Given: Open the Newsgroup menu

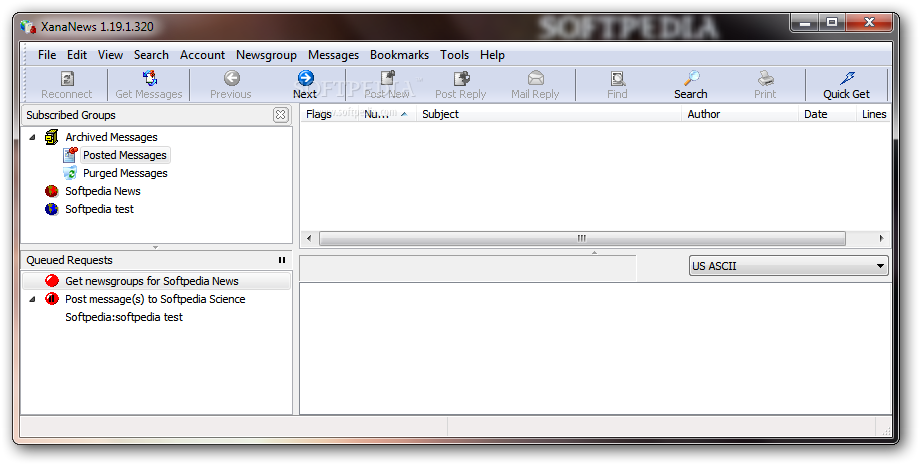Looking at the screenshot, I should pyautogui.click(x=266, y=55).
